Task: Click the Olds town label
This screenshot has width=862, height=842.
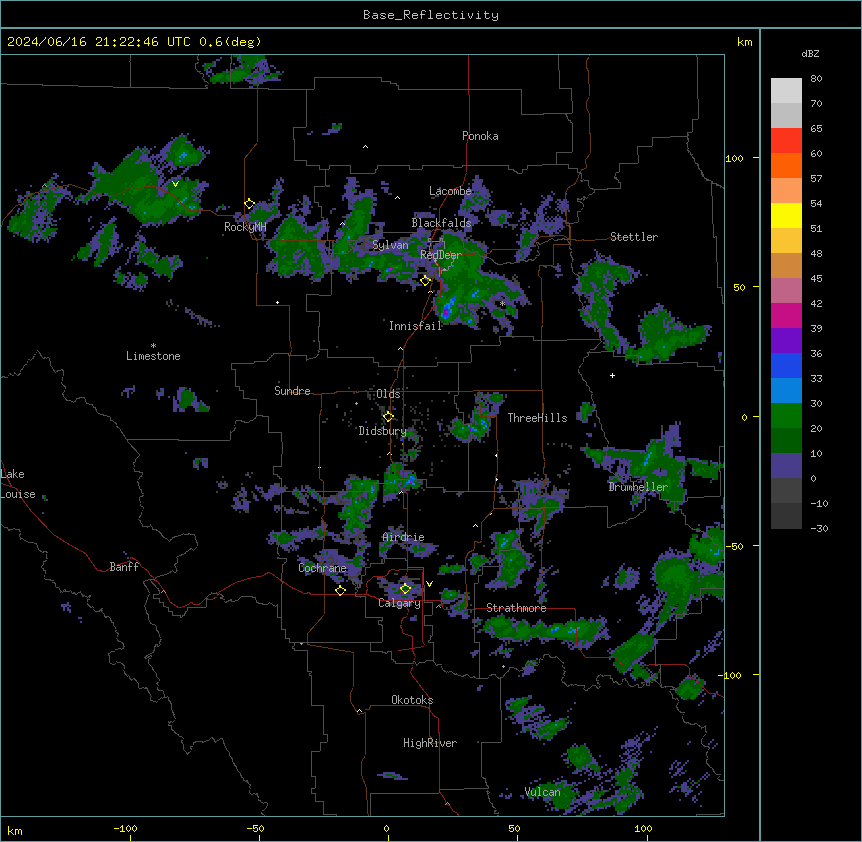Action: (x=388, y=394)
